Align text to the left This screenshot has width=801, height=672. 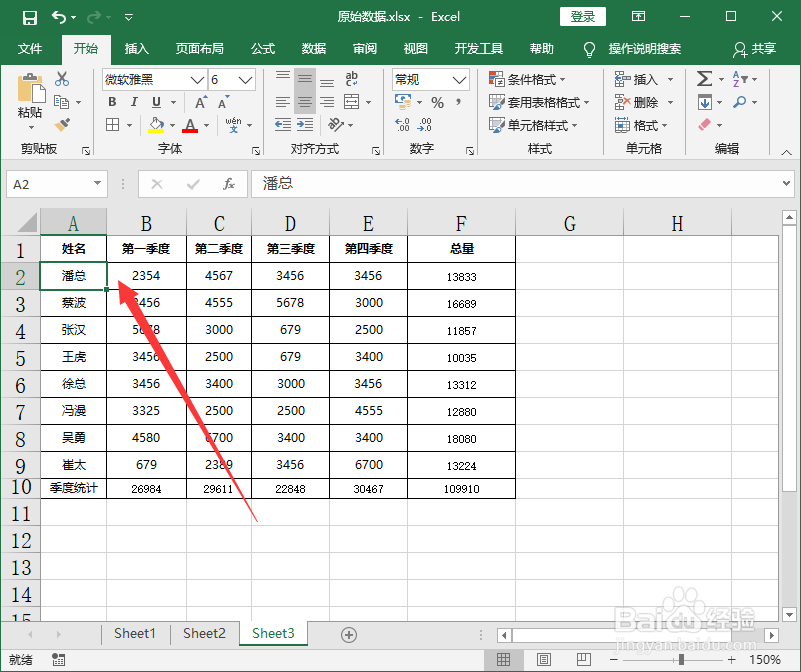(282, 102)
